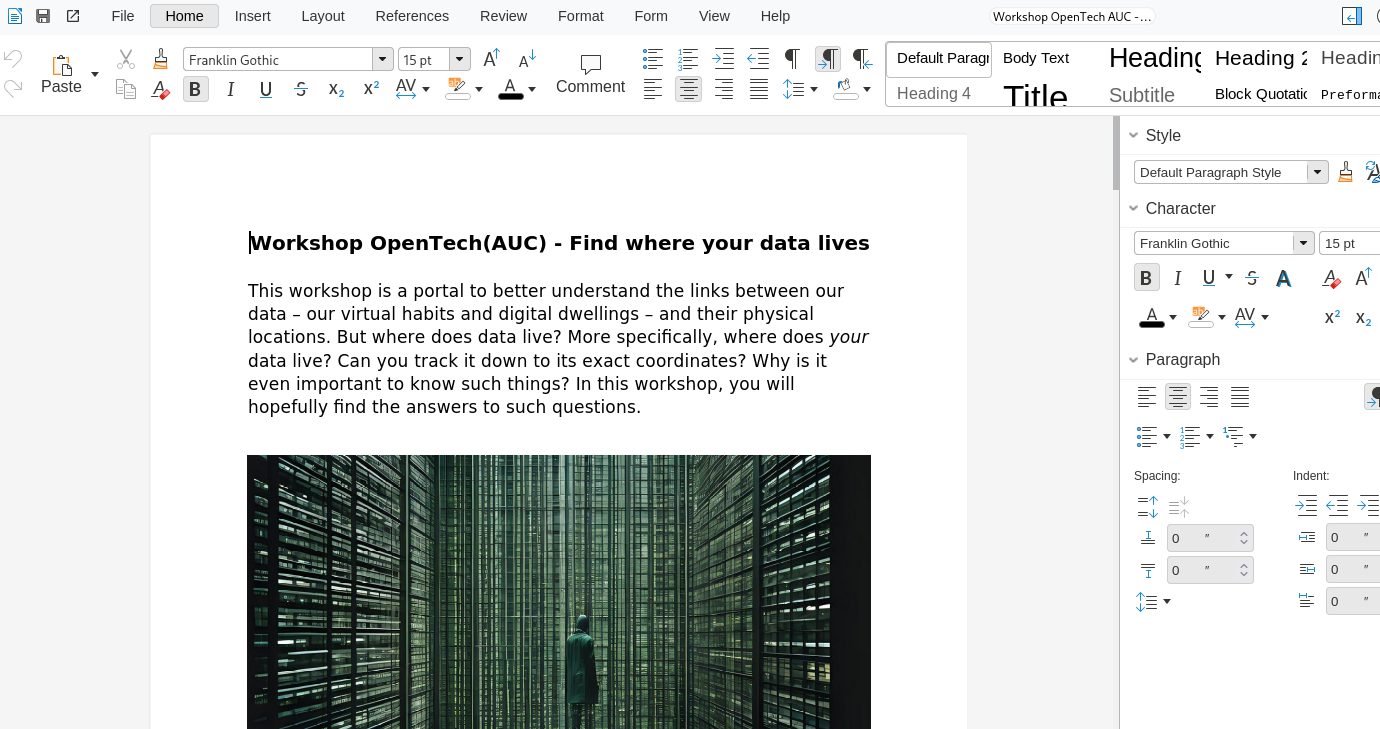Apply toolbar highlighting color swatch
The image size is (1380, 729).
(x=457, y=89)
